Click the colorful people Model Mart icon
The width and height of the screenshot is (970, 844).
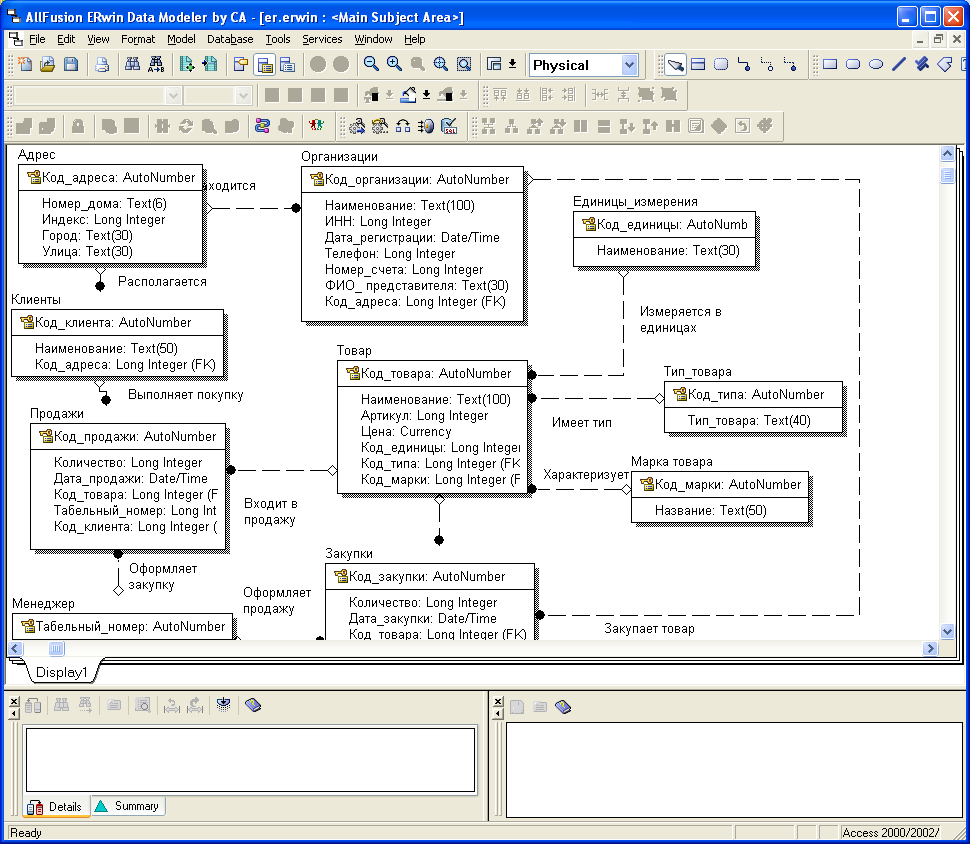tap(317, 126)
